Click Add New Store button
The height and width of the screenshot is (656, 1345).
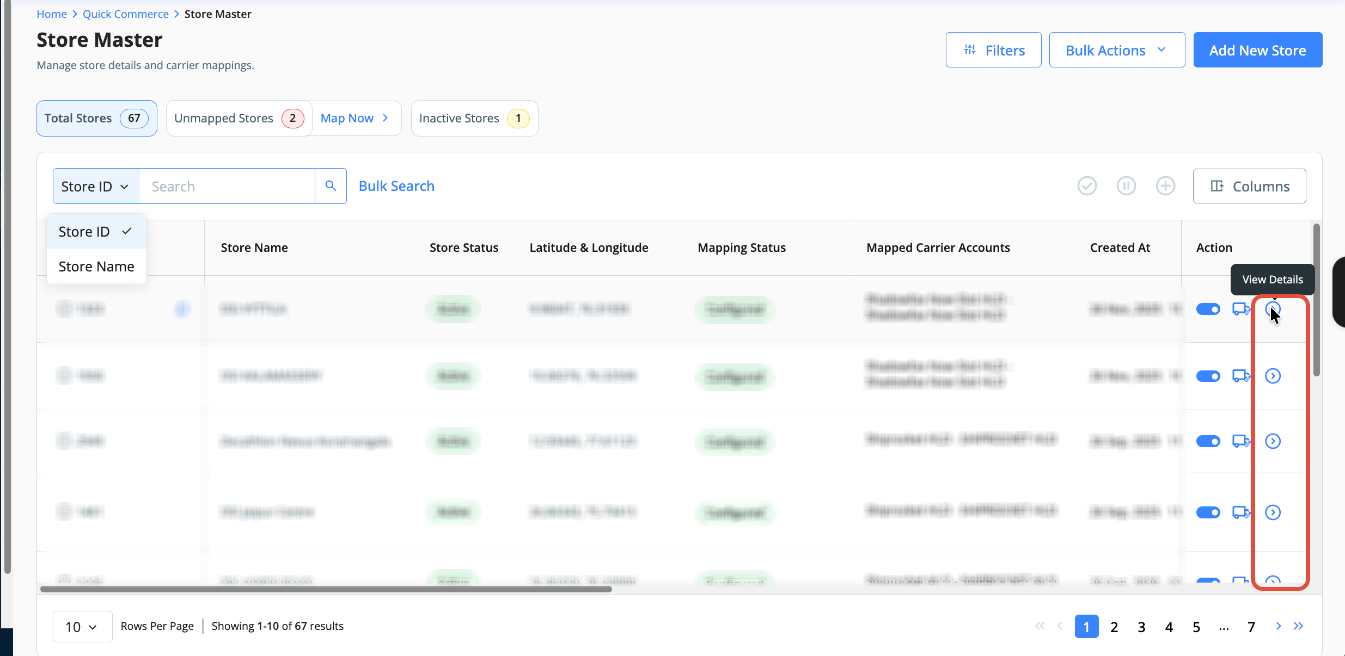[x=1258, y=50]
